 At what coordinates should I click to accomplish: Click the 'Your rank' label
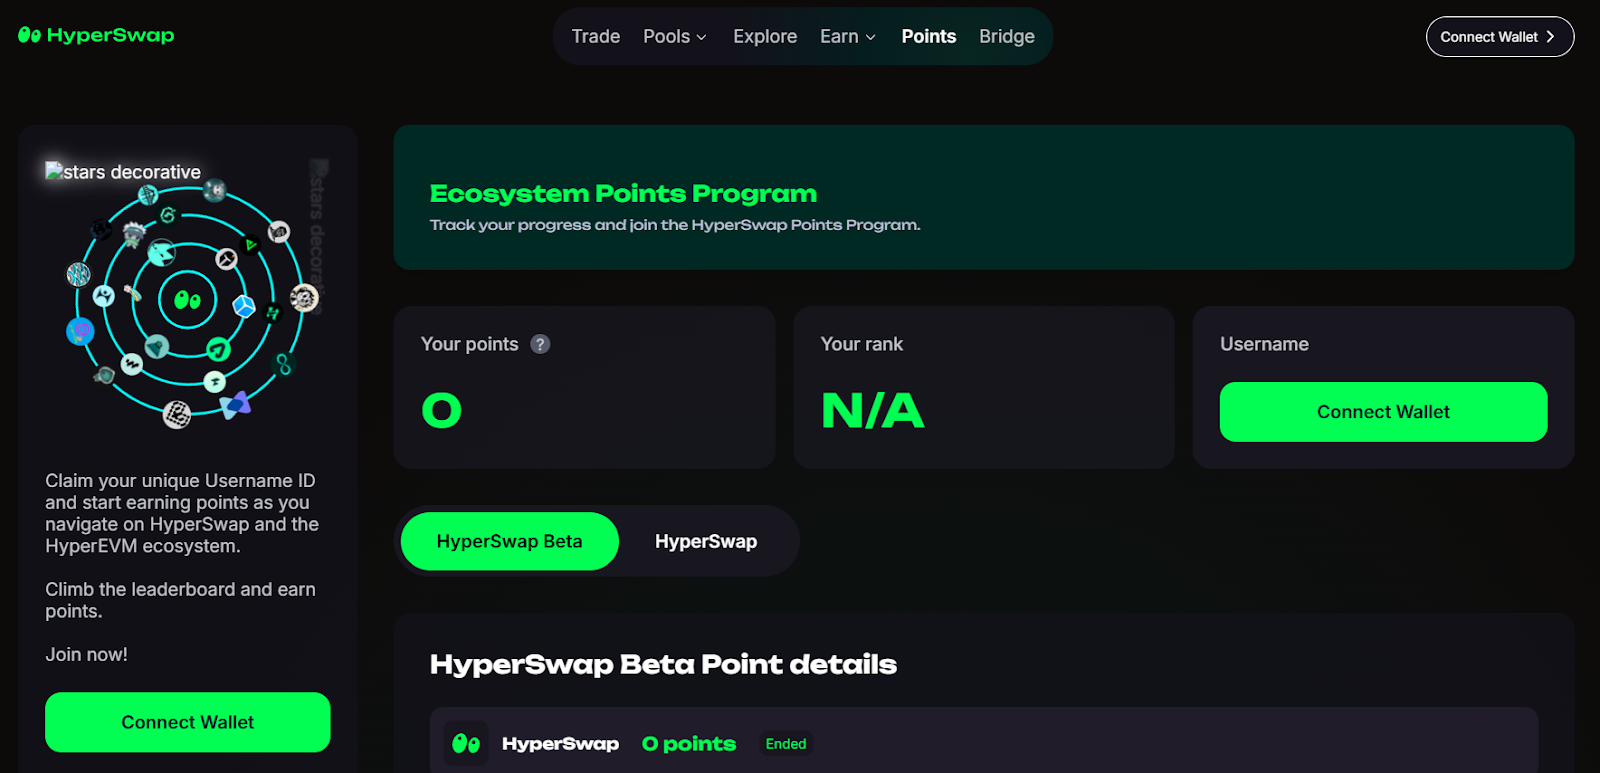(862, 344)
